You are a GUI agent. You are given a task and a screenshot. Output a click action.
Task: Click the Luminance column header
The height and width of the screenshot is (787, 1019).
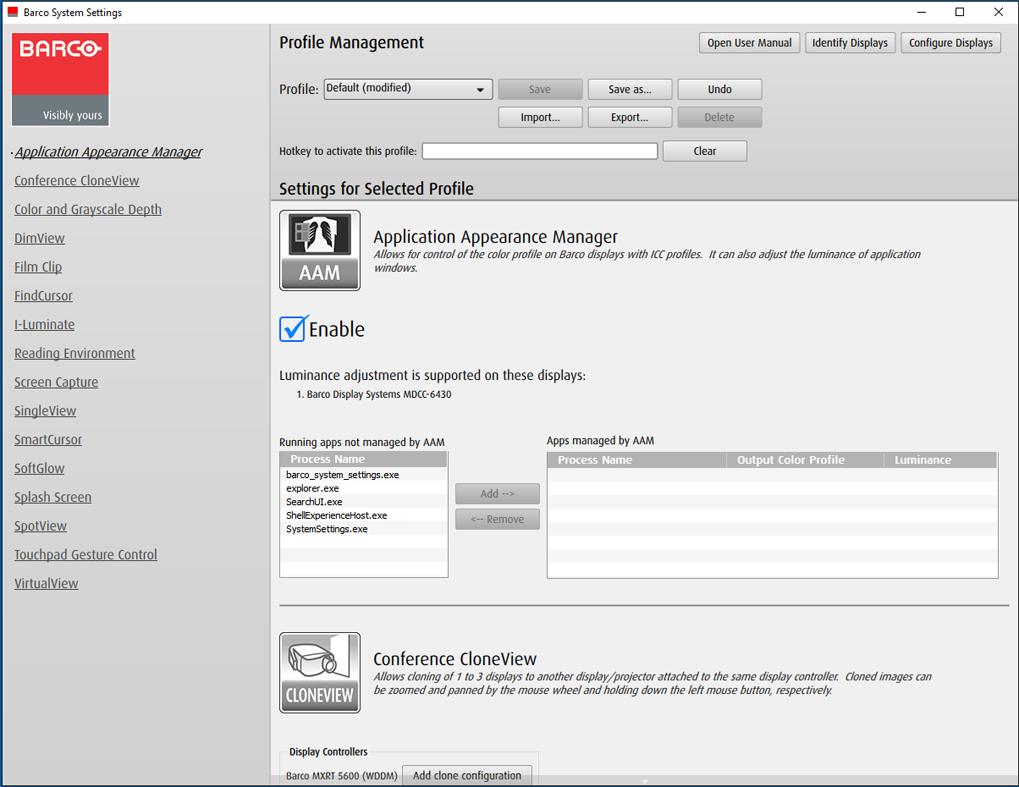(x=940, y=460)
